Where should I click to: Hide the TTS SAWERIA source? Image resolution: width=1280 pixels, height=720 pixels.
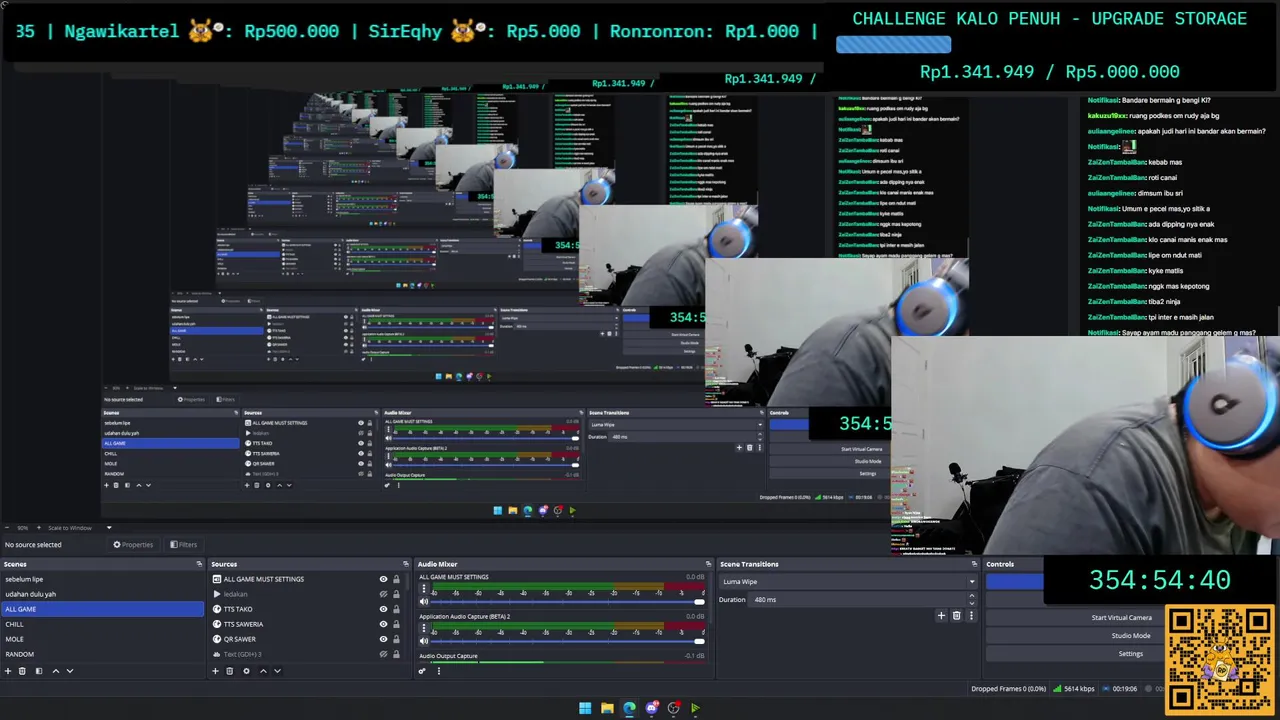383,624
